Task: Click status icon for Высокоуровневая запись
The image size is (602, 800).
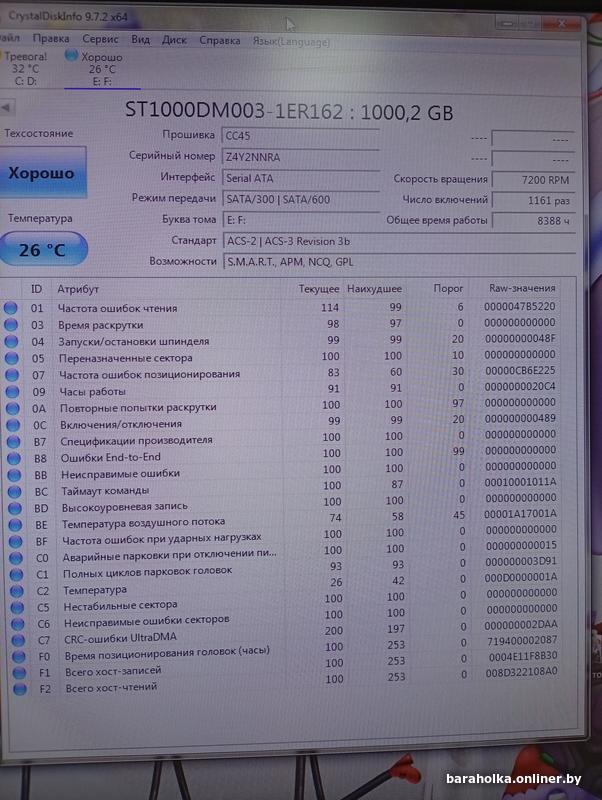Action: (x=15, y=508)
